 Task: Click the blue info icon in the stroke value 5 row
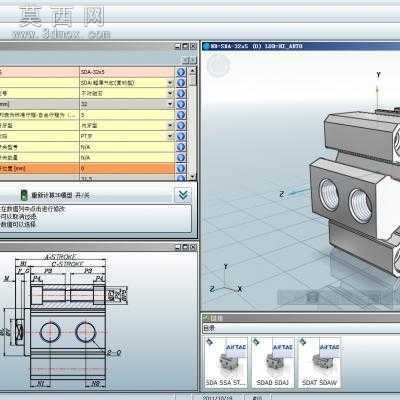coord(181,115)
